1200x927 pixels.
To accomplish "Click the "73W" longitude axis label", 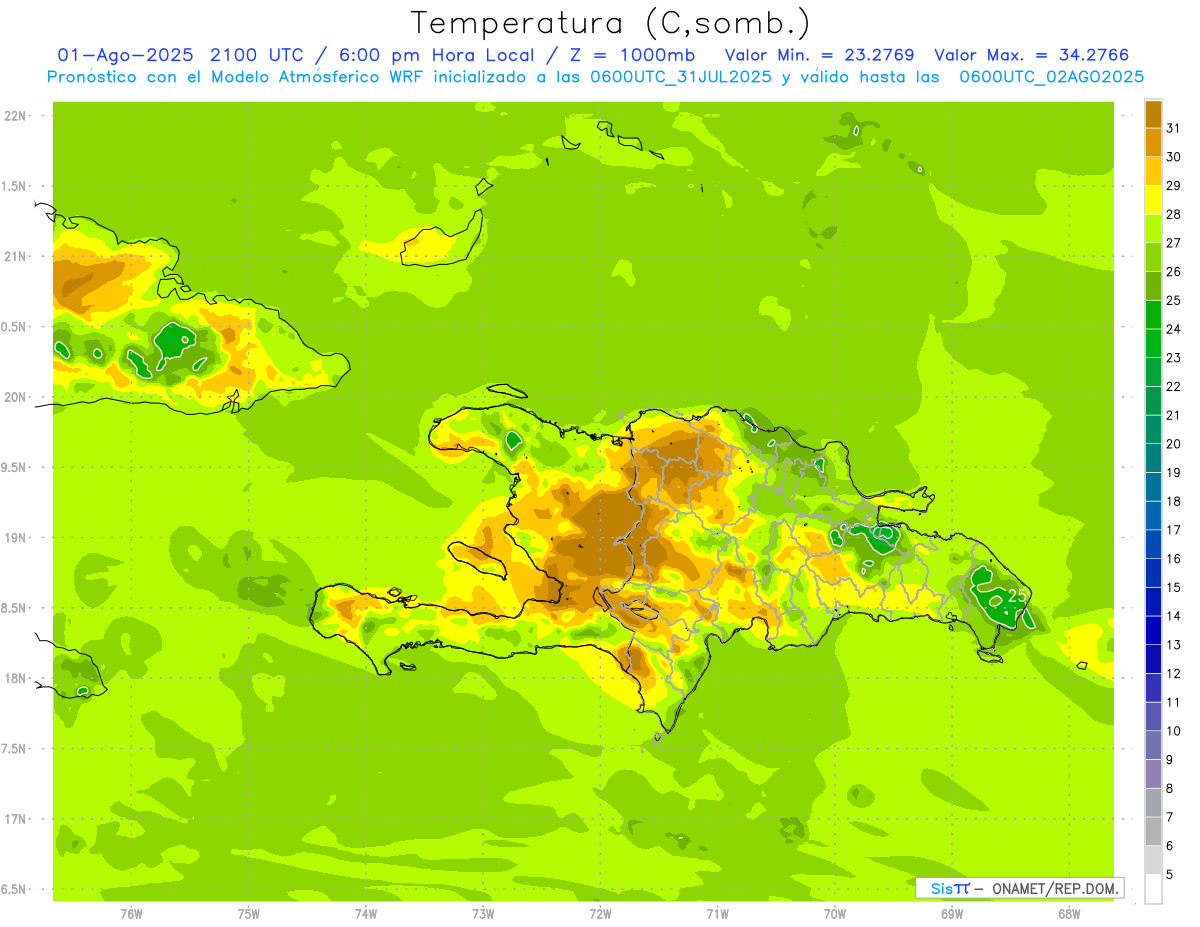I will tap(483, 913).
